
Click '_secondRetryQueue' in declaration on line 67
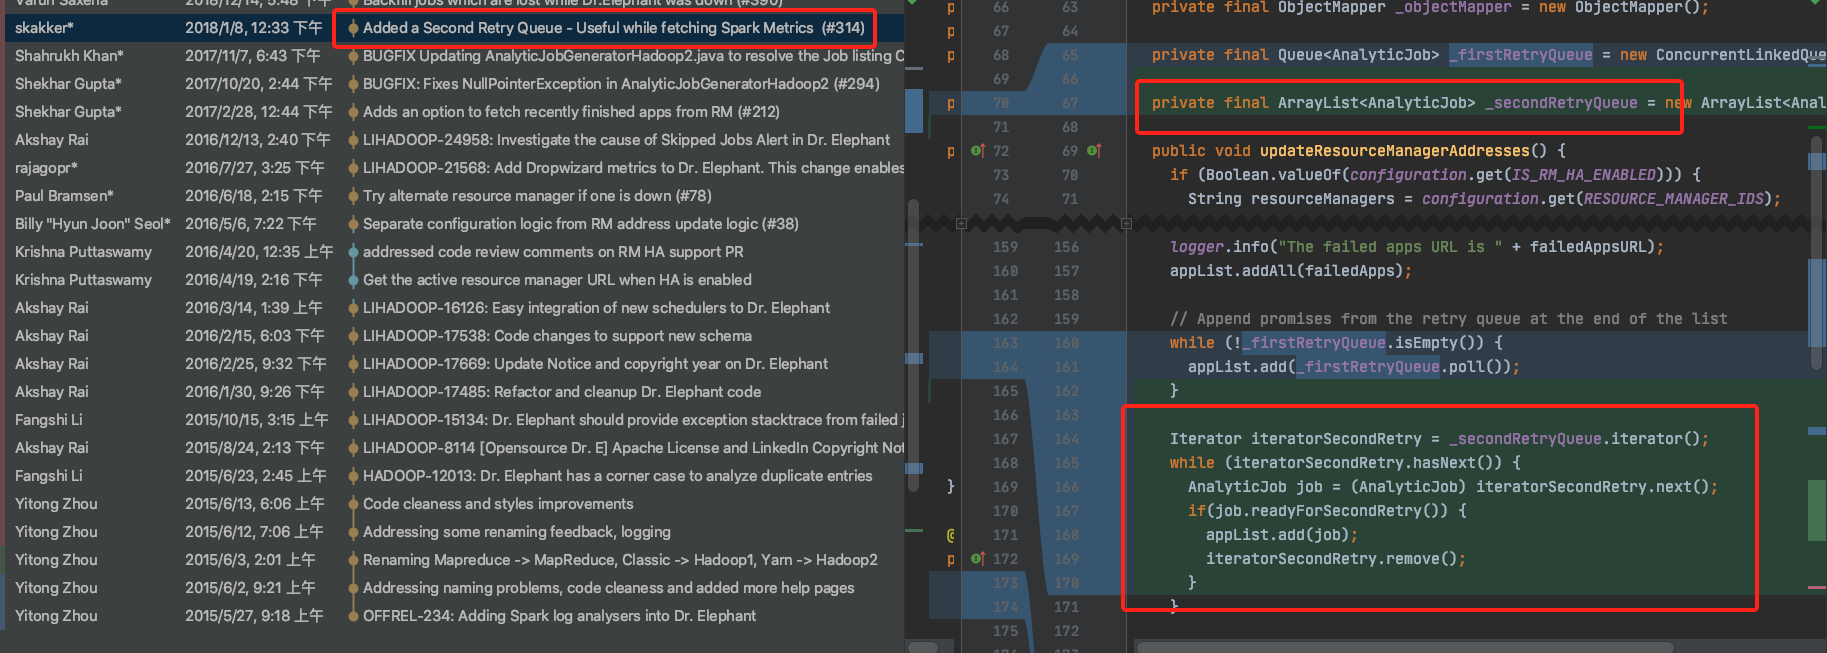pos(1560,103)
